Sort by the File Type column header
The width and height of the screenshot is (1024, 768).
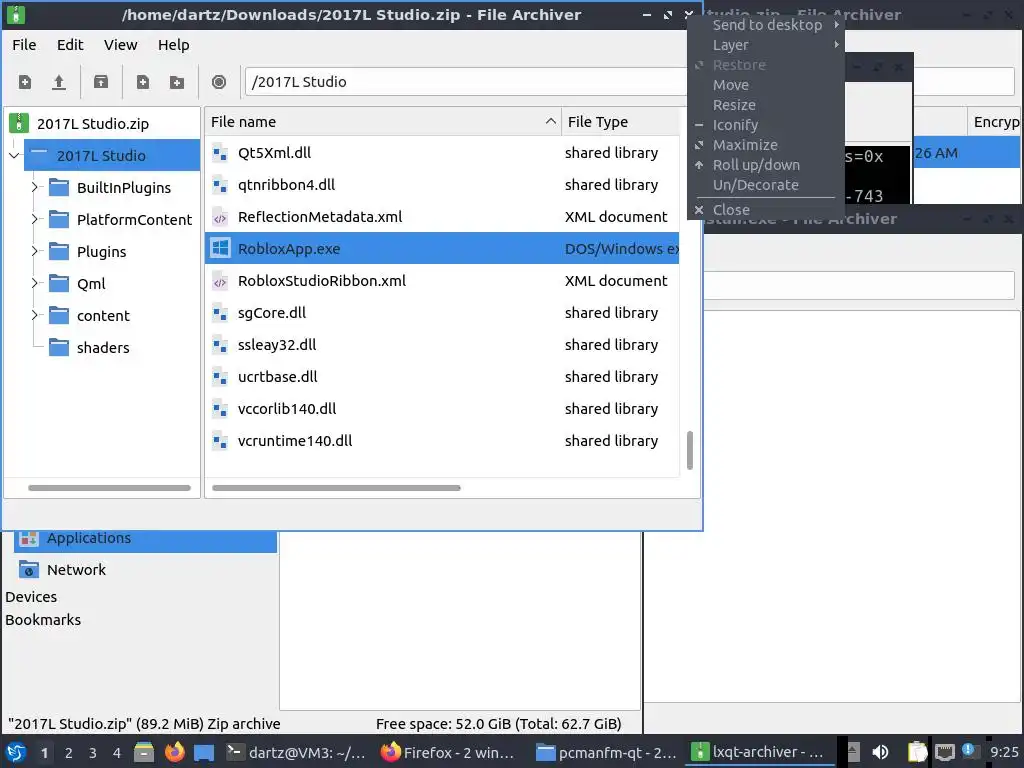pyautogui.click(x=620, y=122)
